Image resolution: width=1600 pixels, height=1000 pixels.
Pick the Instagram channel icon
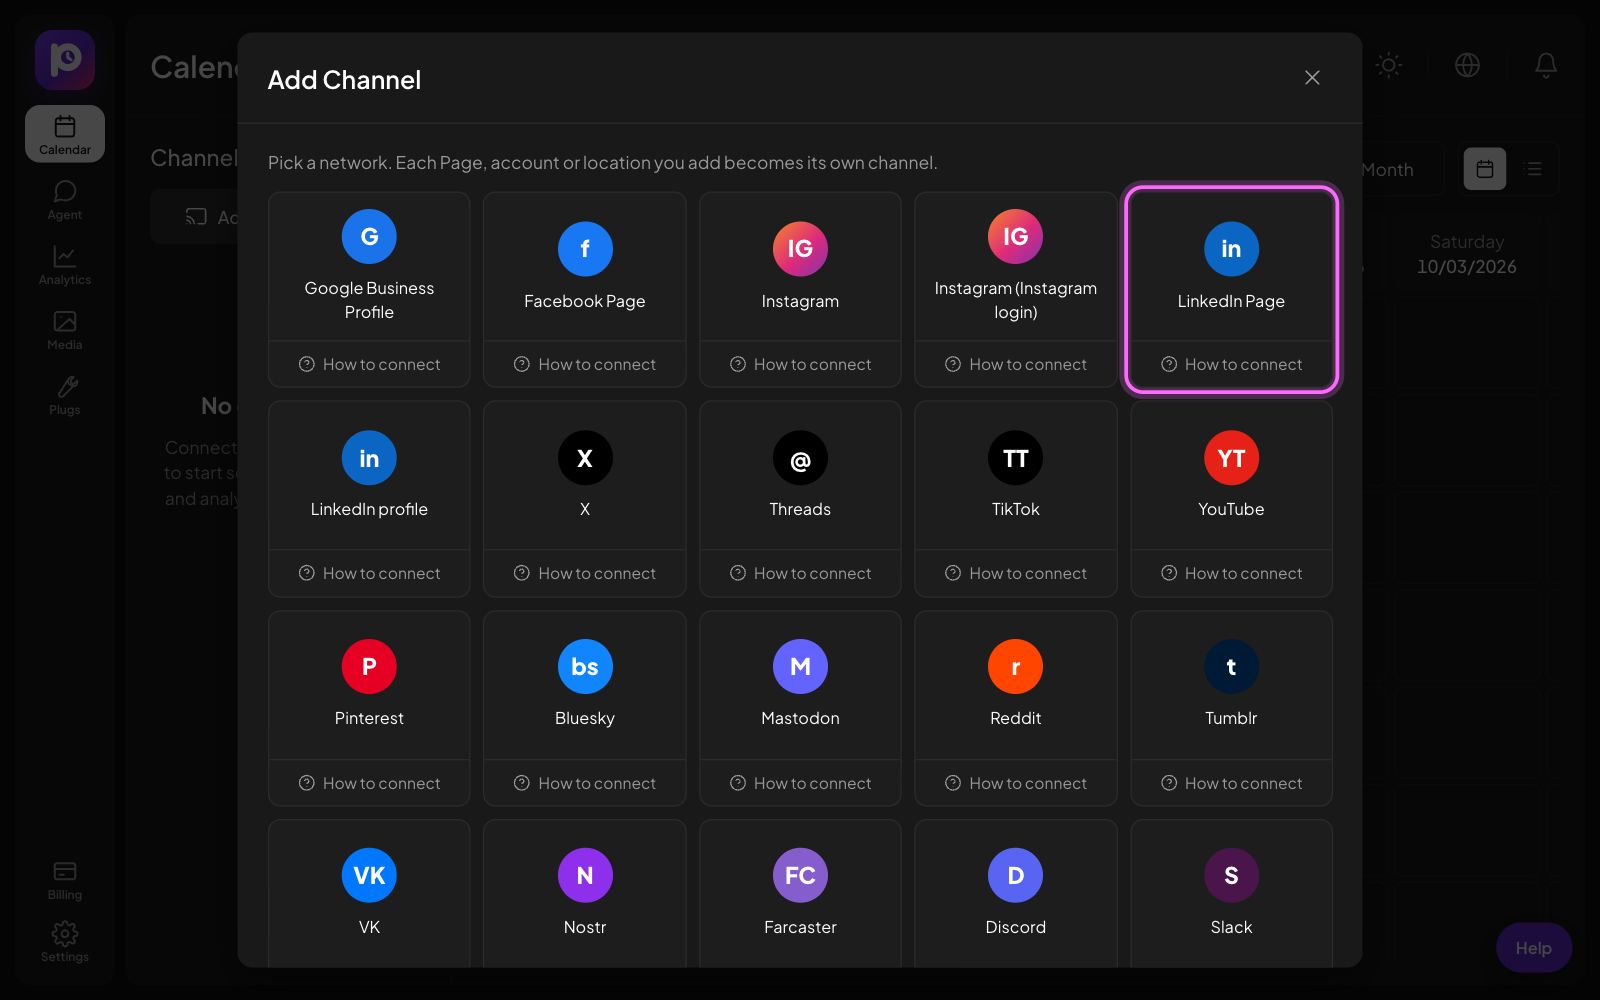800,249
